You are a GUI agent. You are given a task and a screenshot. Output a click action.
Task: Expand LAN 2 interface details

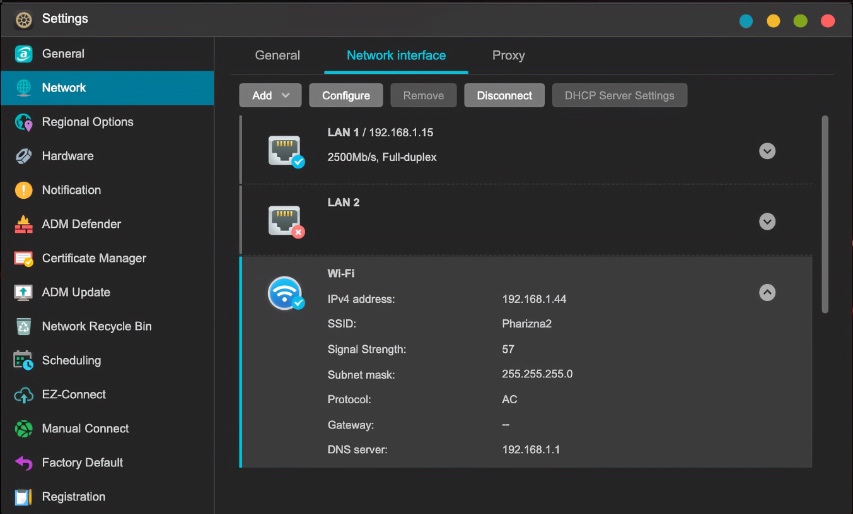767,221
